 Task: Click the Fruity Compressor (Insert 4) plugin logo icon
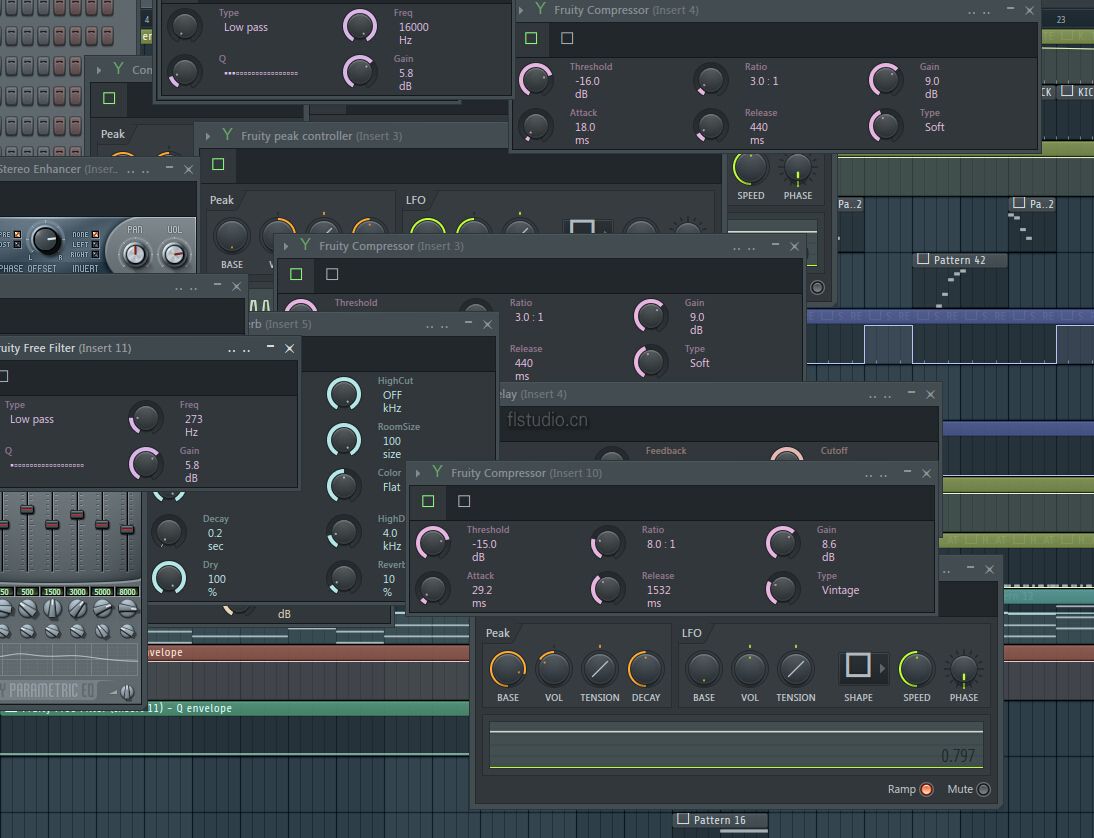pos(540,10)
